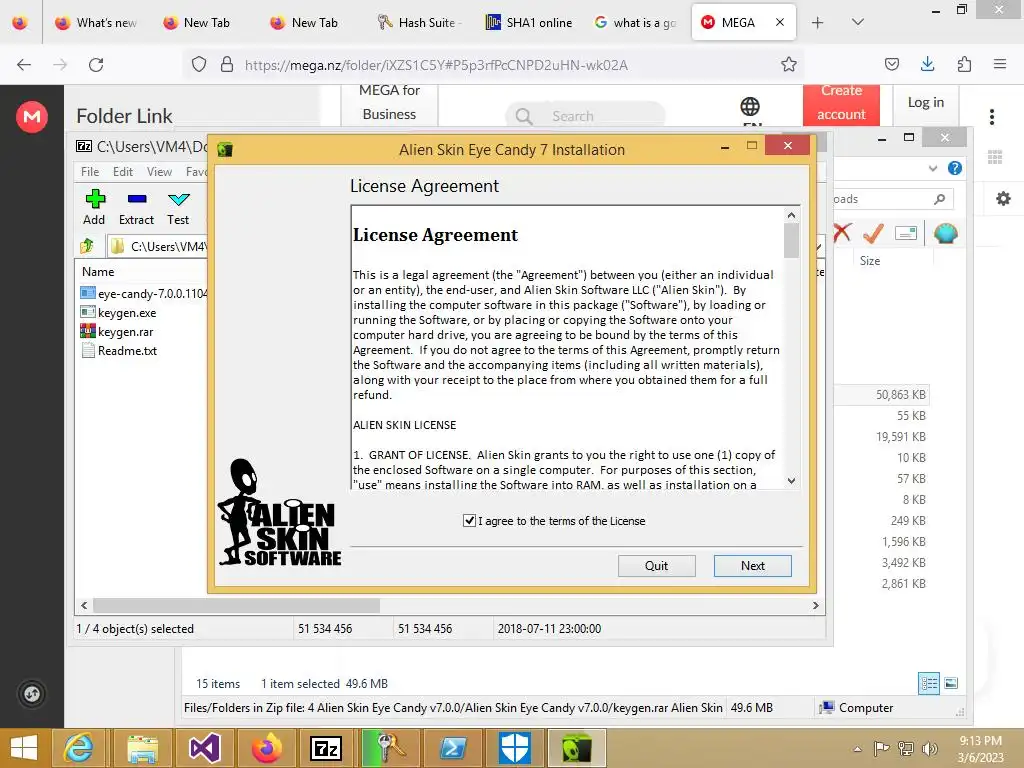This screenshot has width=1024, height=768.
Task: Expand the ribbon chevron beside help icon
Action: click(x=933, y=168)
